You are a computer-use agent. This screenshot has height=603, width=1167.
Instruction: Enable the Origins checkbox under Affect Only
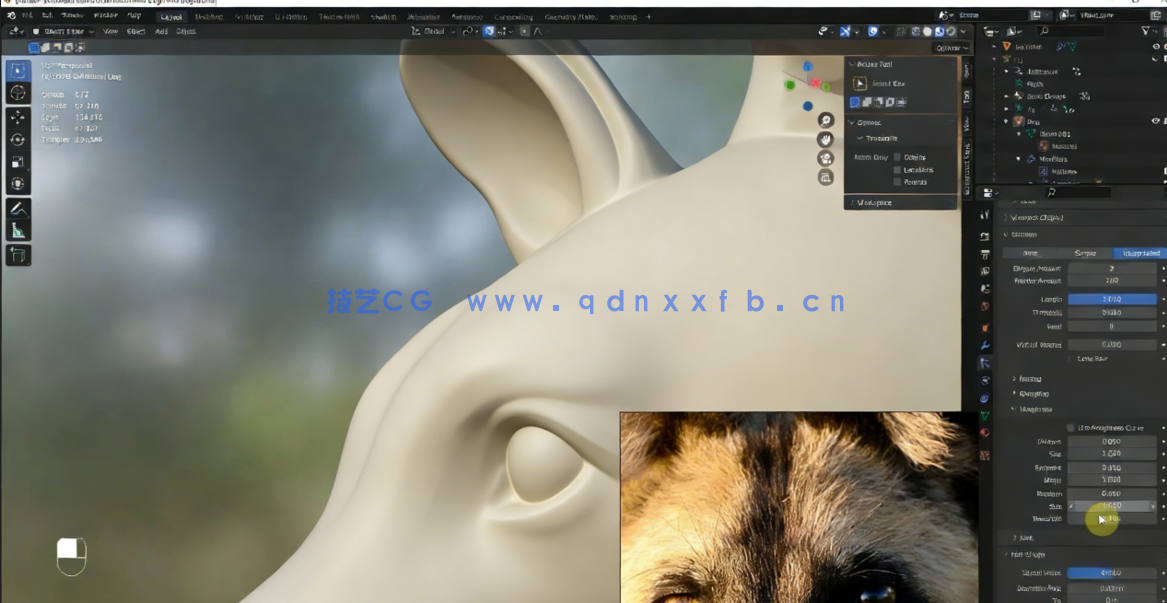pyautogui.click(x=897, y=157)
